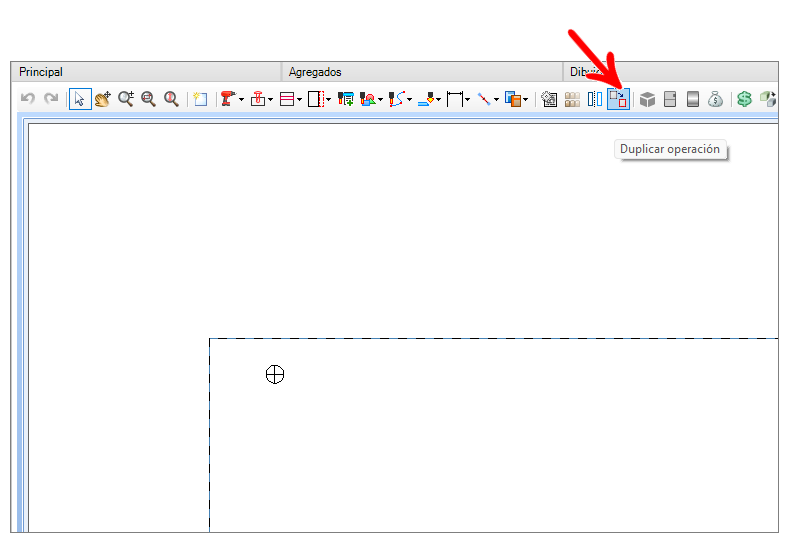790x542 pixels.
Task: Click the blue mirror panels icon
Action: tap(595, 99)
